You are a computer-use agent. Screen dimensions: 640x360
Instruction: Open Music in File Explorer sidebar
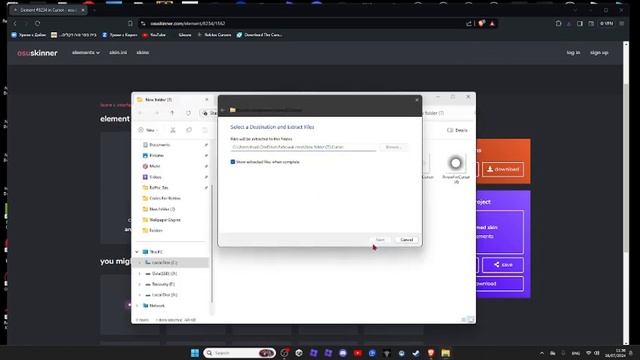[155, 166]
